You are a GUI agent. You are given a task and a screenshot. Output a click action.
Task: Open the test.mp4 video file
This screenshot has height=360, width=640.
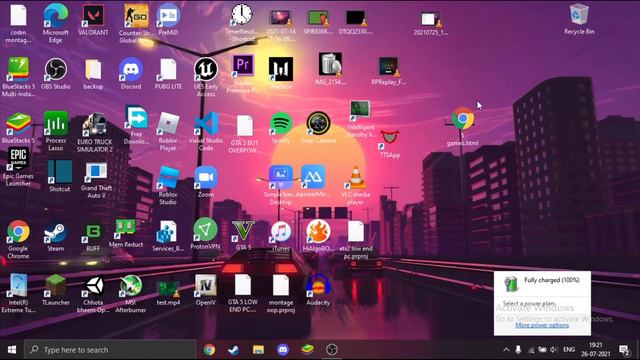coord(168,287)
